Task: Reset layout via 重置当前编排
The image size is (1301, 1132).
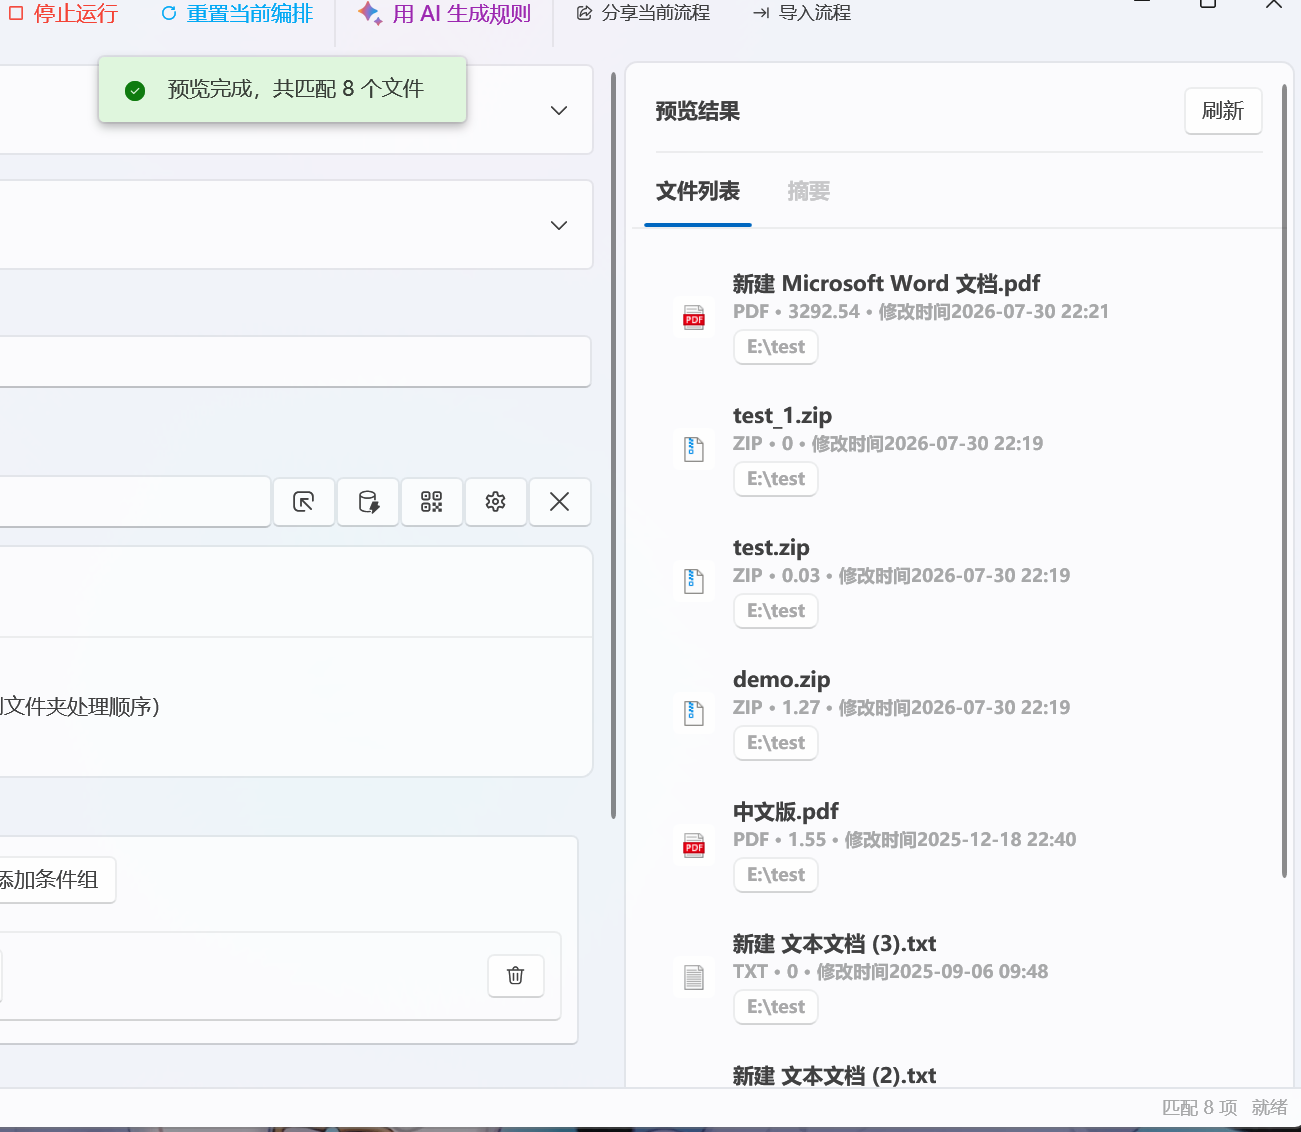Action: pyautogui.click(x=237, y=13)
